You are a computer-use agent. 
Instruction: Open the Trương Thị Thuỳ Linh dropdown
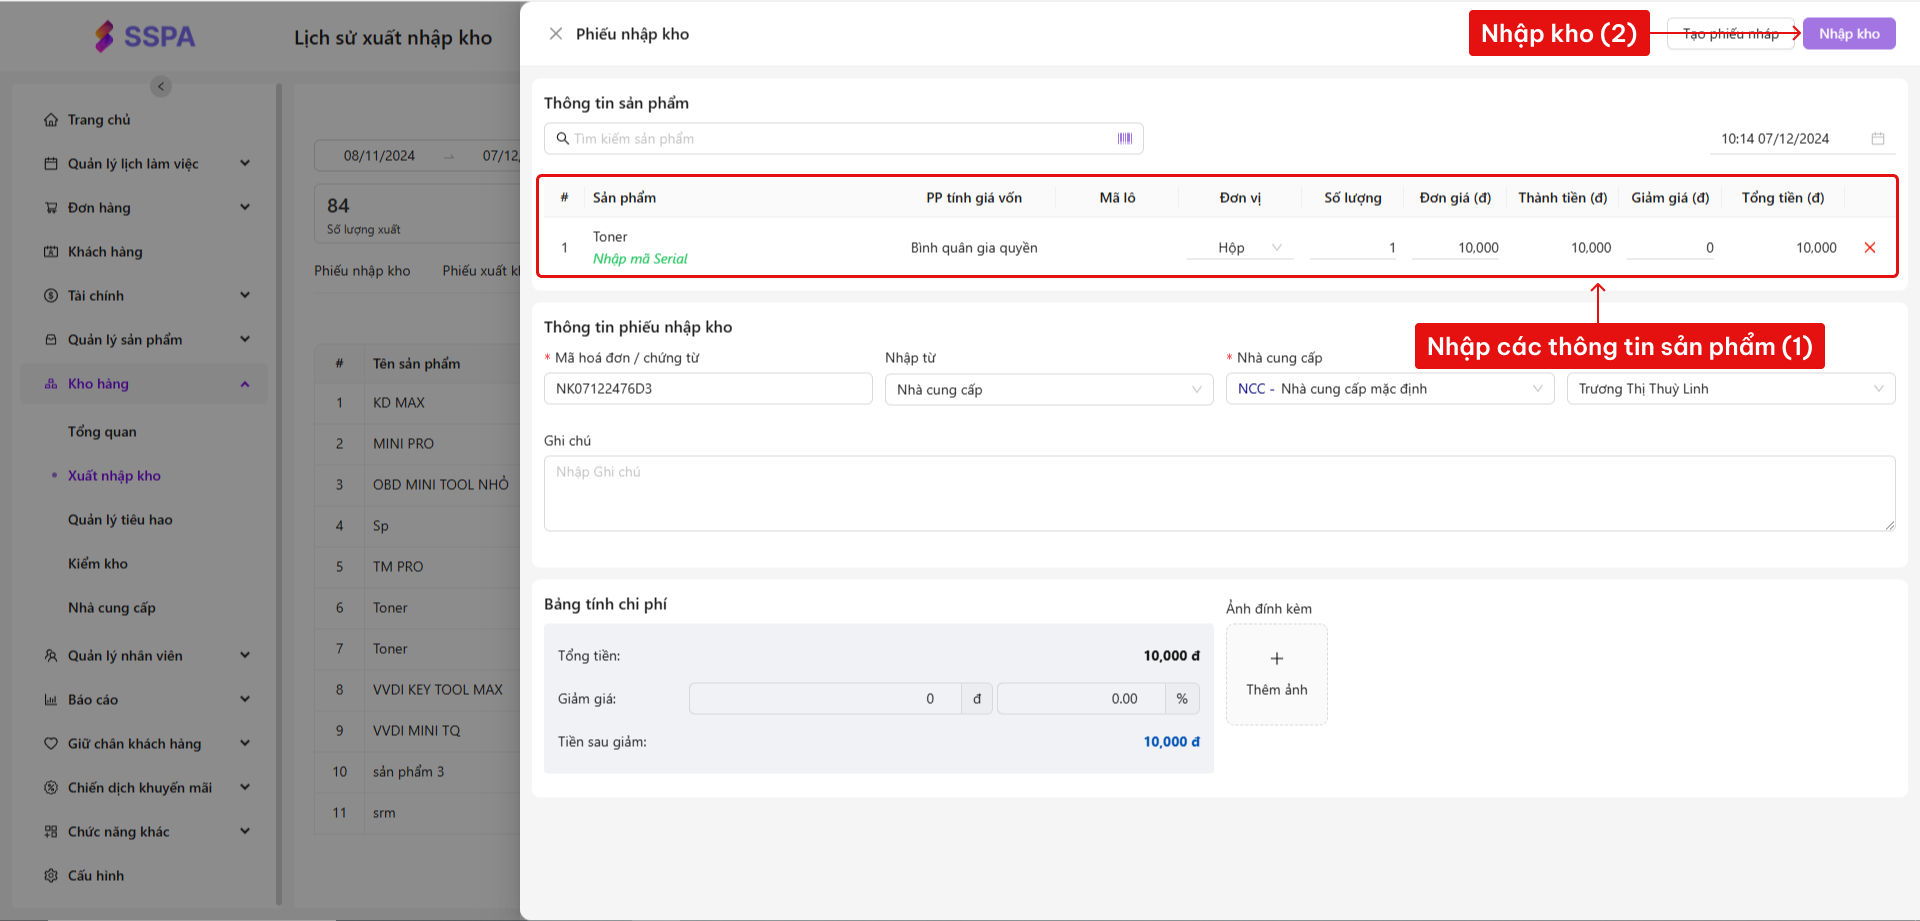1731,389
